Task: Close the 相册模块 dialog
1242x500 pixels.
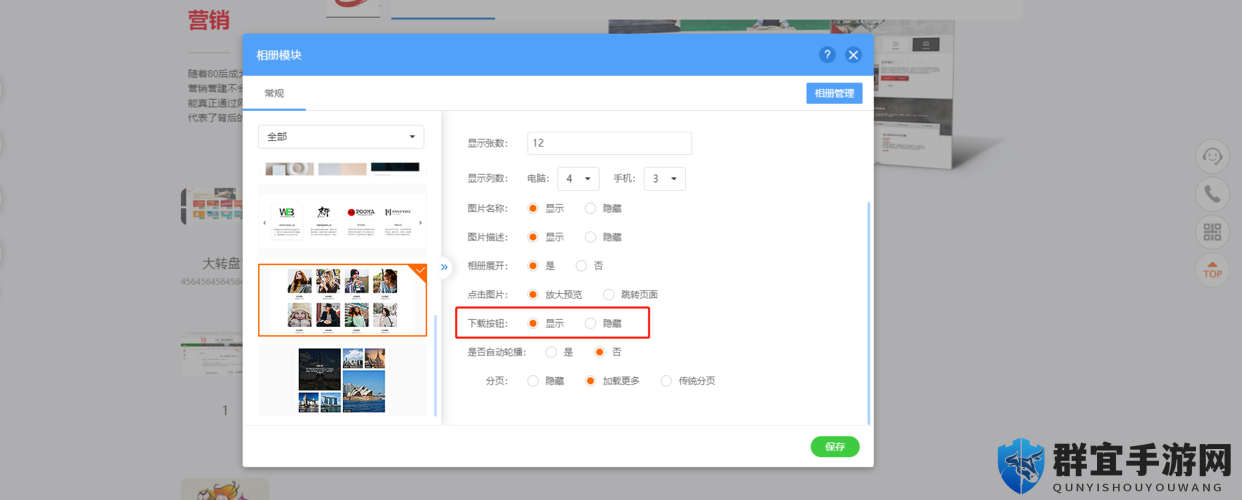Action: [853, 55]
